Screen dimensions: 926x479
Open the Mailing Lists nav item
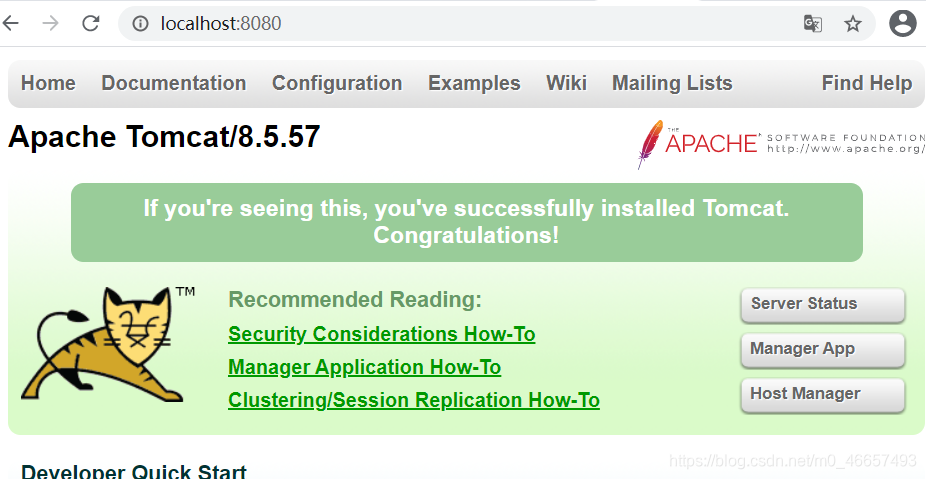pyautogui.click(x=672, y=83)
